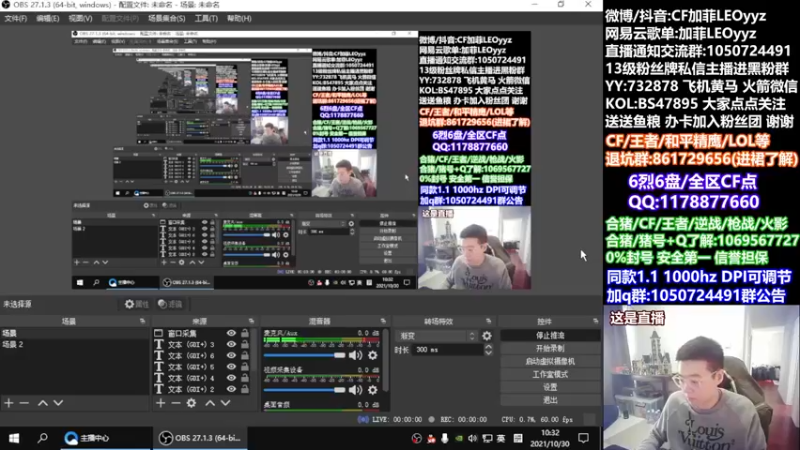Move scene down in Scenes list

pos(58,403)
